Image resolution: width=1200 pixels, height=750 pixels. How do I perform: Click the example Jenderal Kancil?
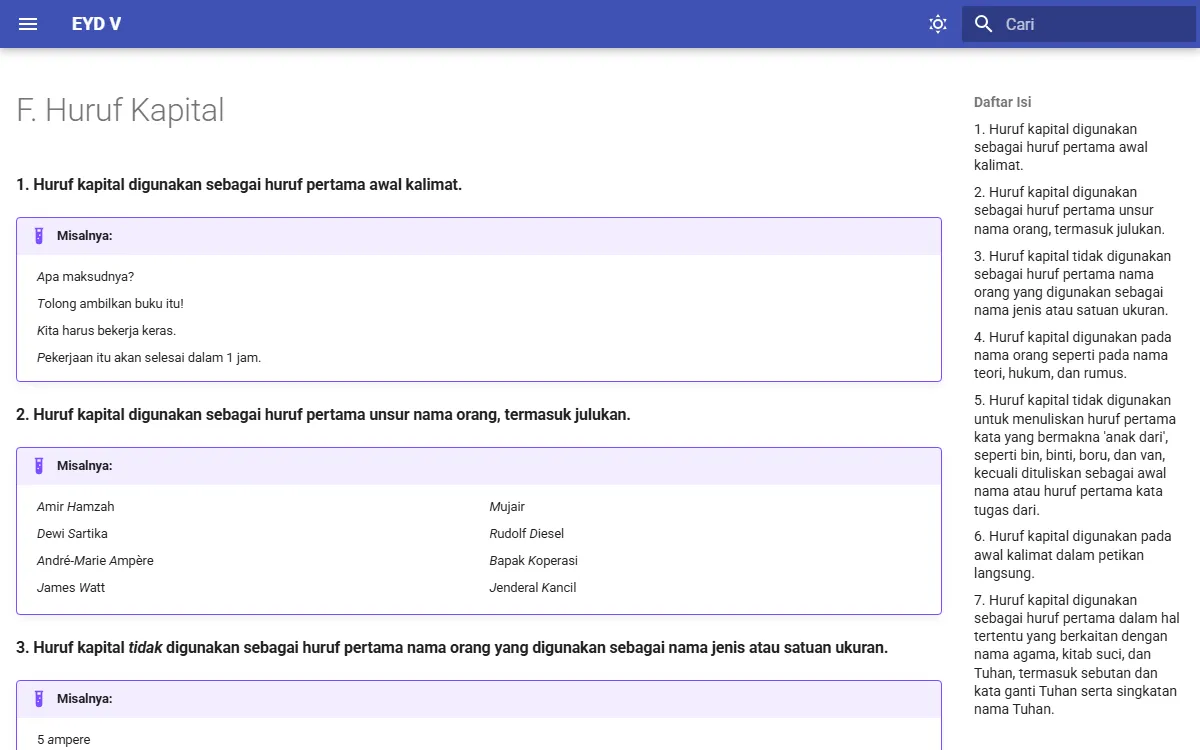pos(533,588)
